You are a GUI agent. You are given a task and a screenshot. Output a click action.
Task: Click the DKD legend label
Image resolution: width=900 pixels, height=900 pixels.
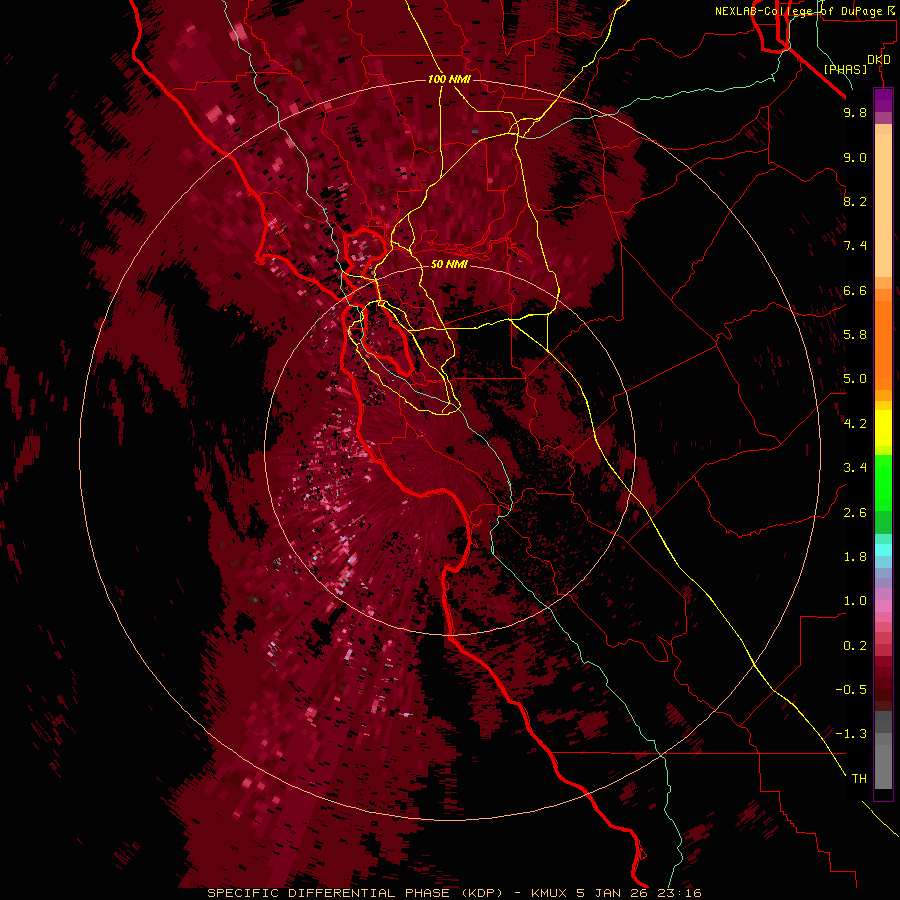pos(878,60)
